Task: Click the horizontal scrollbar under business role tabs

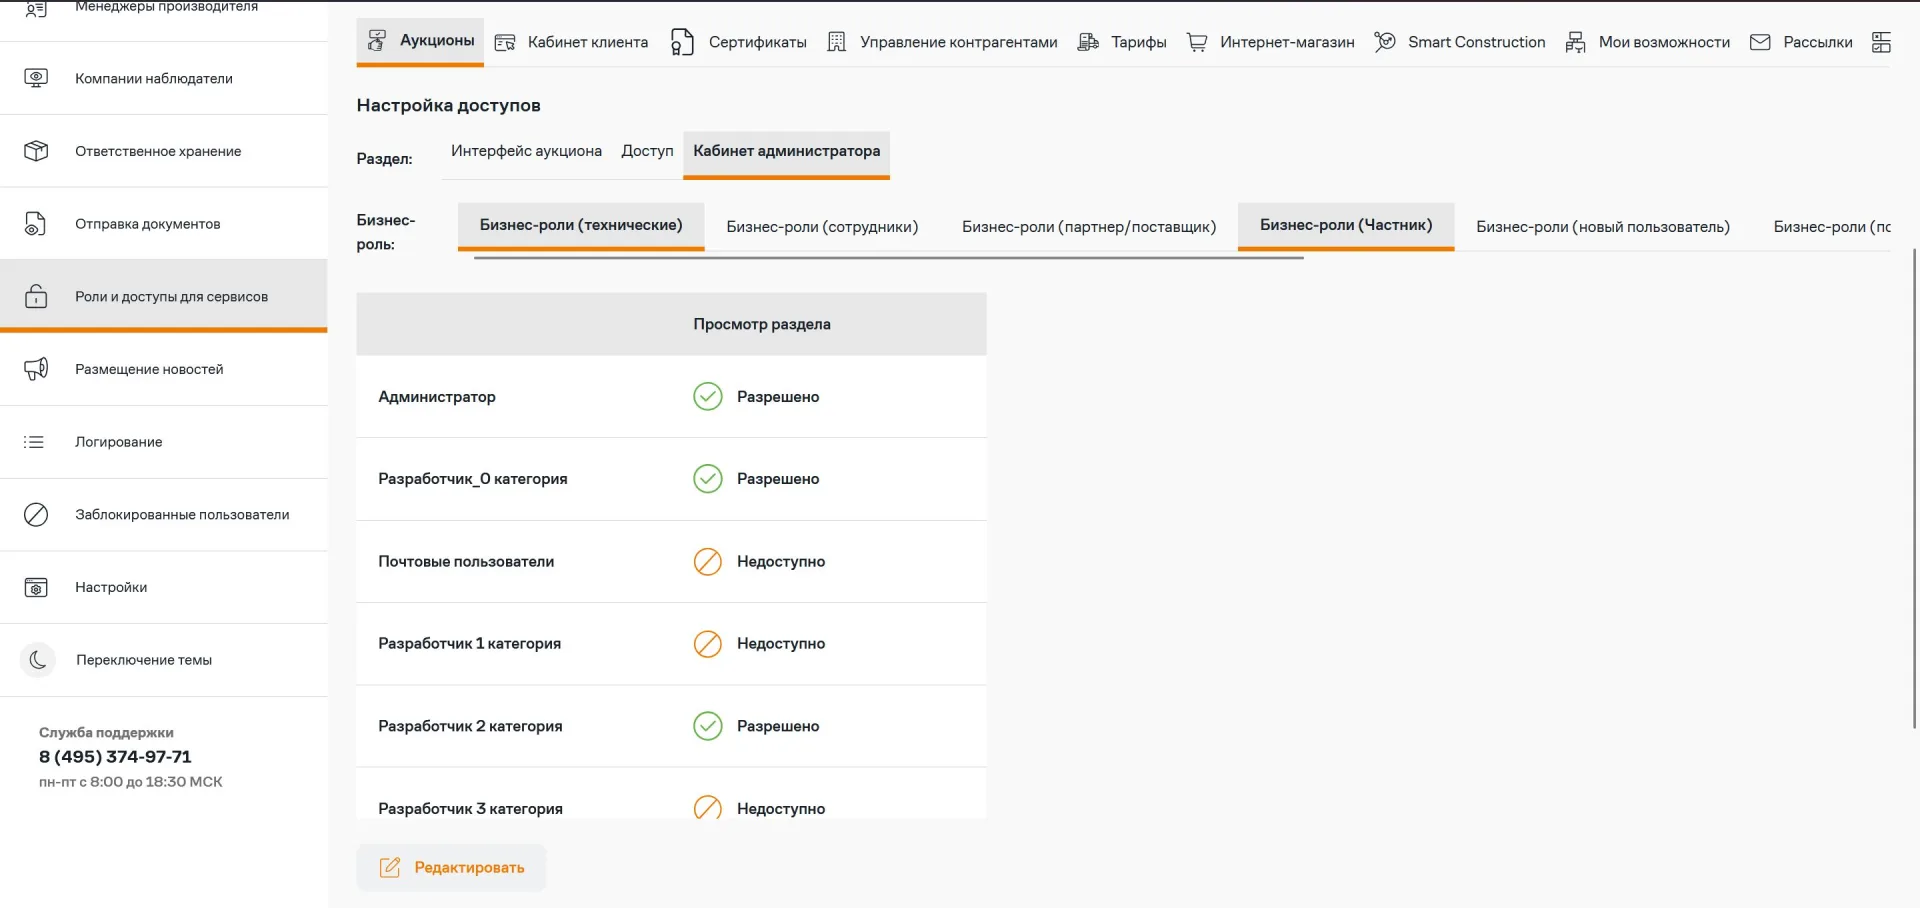Action: [888, 258]
